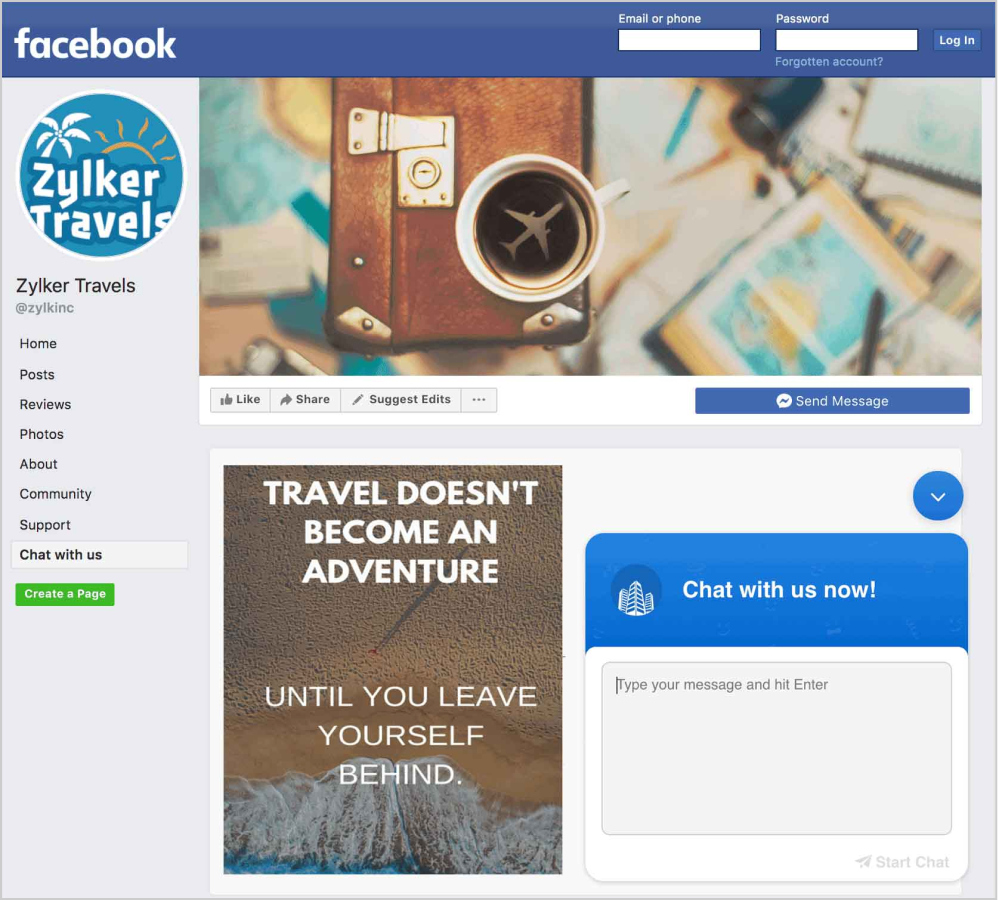Open the Reviews sidebar item
Screen dimensions: 998x900
45,404
